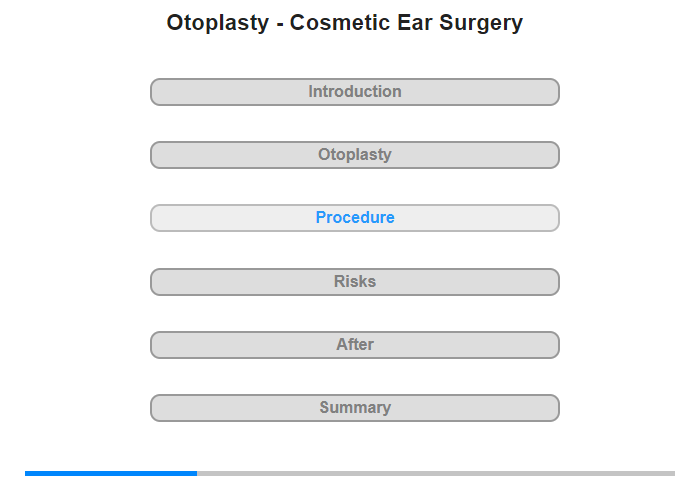Screen dimensions: 700x480
Task: Click the Otoplasty label in the menu
Action: click(x=355, y=155)
